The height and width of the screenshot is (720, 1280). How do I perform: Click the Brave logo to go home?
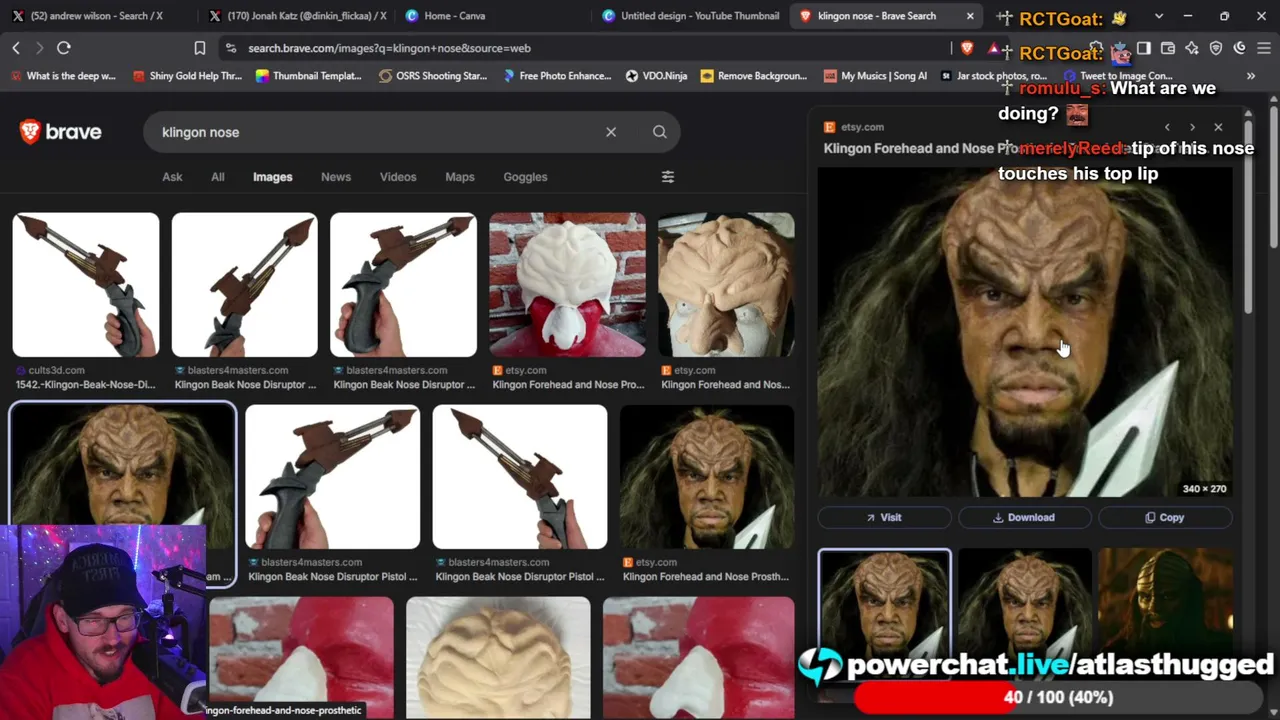pos(61,132)
